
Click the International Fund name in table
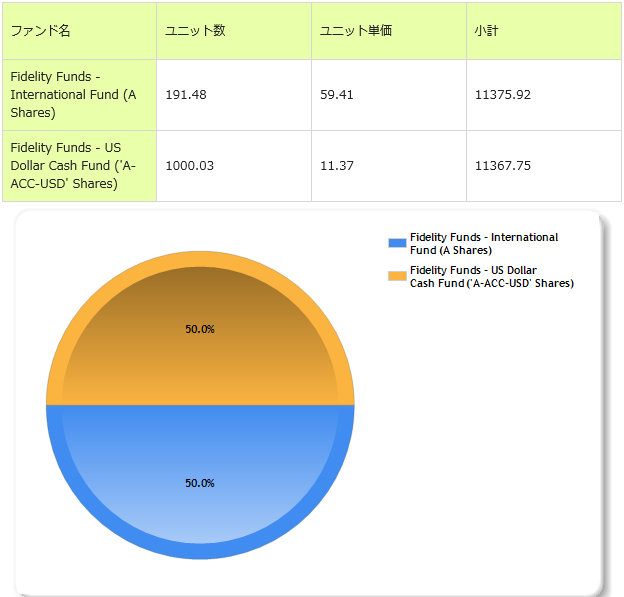tap(72, 95)
